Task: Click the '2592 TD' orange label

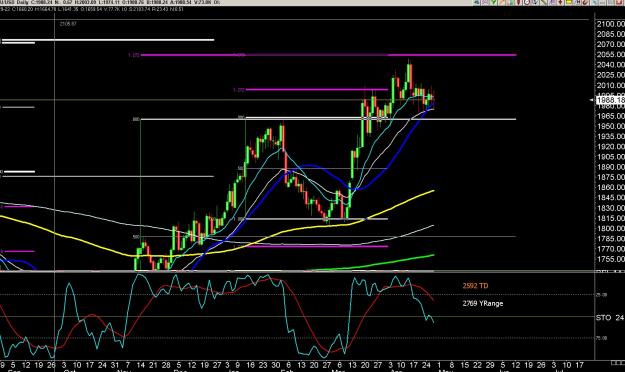Action: 475,285
